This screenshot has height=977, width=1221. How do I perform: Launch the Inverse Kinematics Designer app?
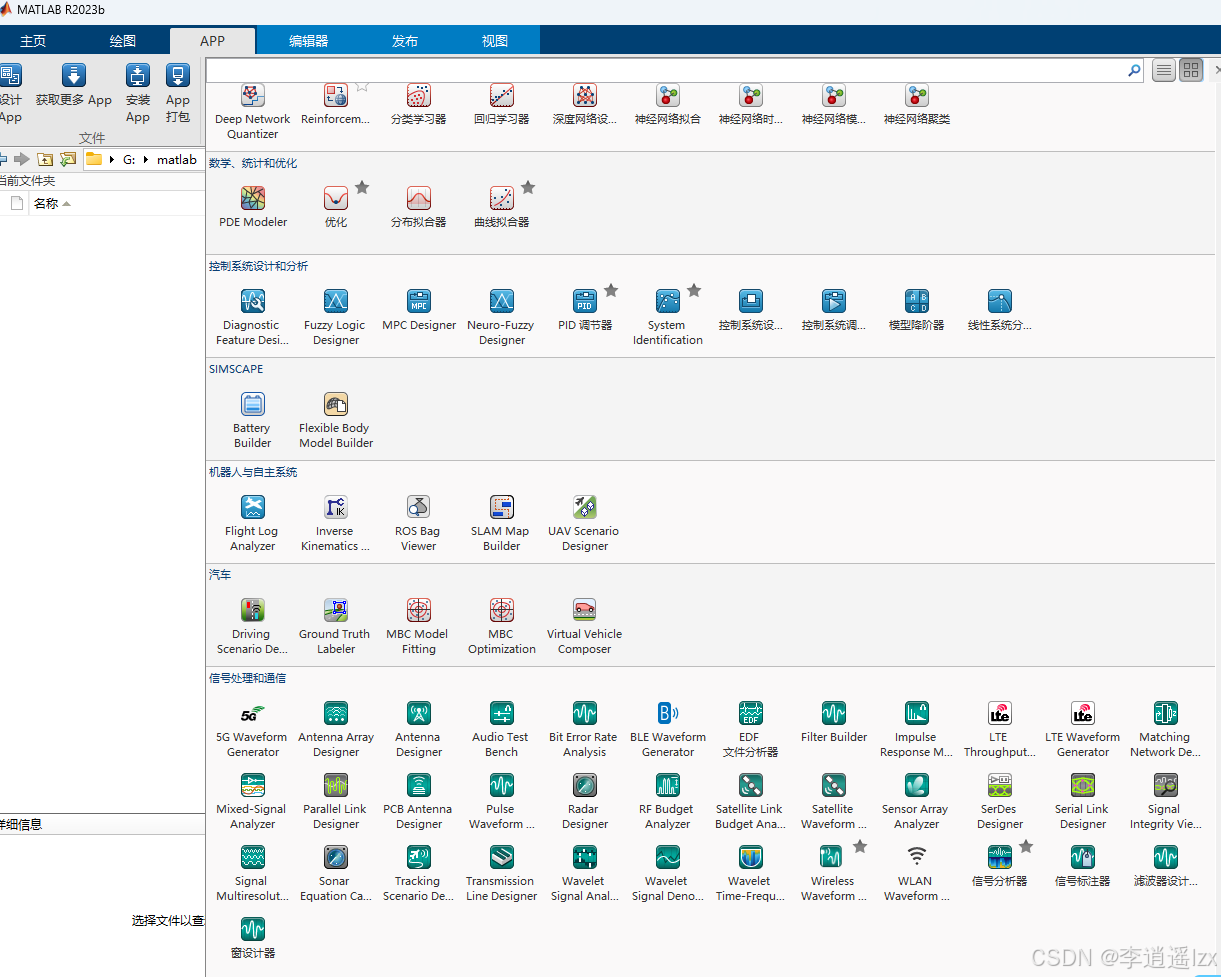336,523
